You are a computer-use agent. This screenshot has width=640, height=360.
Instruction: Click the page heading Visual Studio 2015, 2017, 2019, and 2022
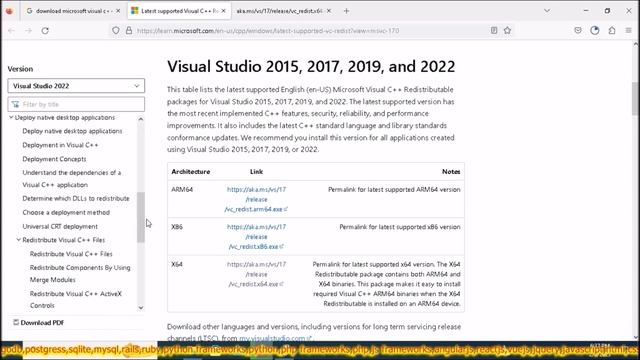pyautogui.click(x=311, y=66)
